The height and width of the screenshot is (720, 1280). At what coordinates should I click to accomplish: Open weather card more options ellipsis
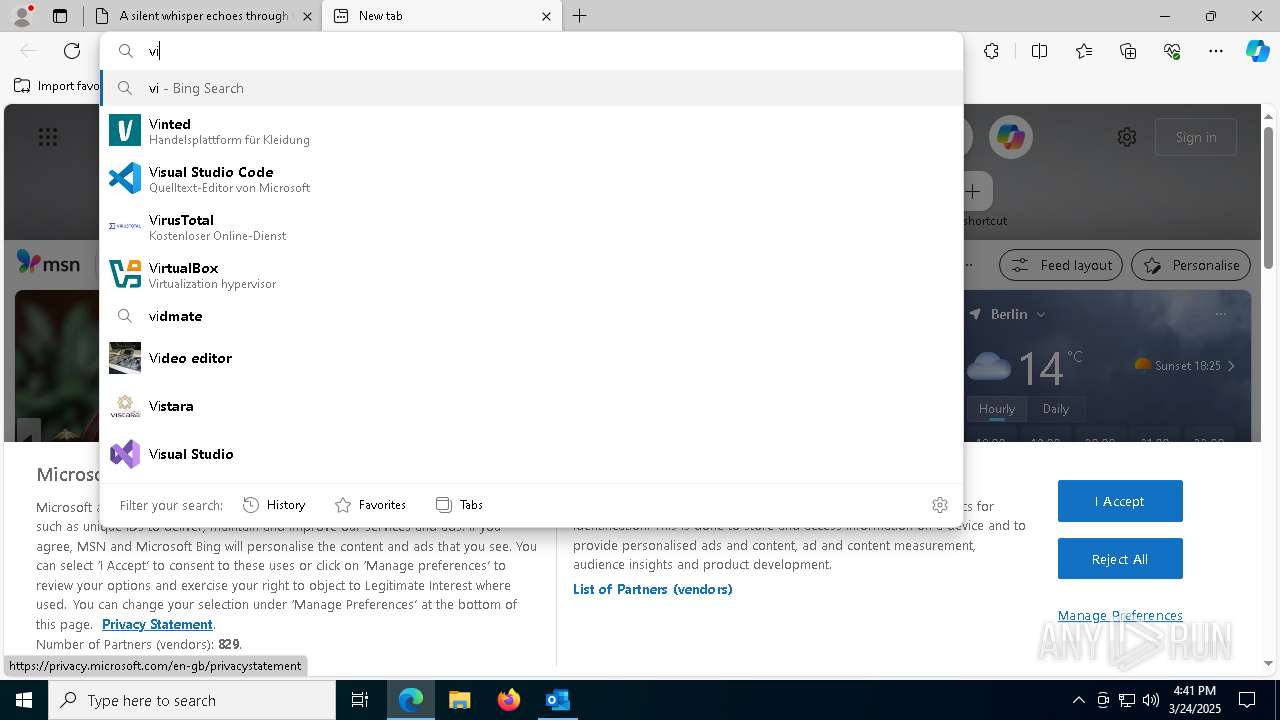[x=1220, y=314]
